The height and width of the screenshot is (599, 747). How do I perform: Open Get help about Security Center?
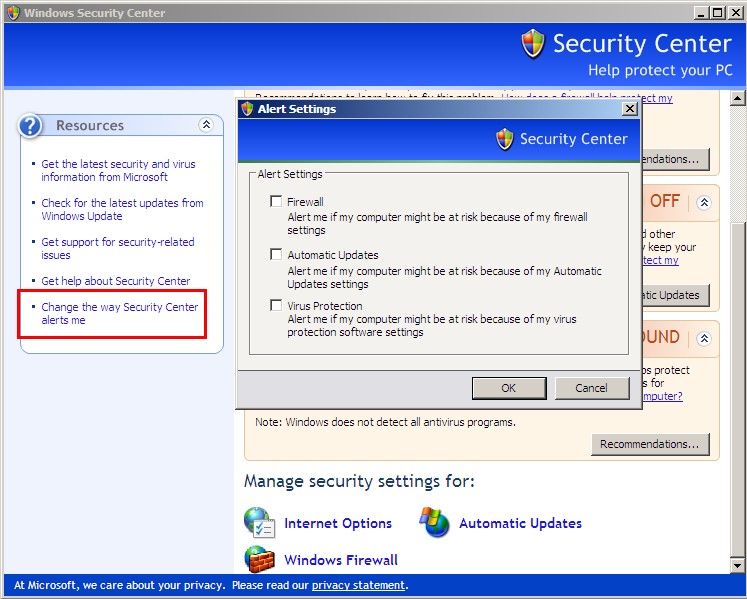pos(115,281)
